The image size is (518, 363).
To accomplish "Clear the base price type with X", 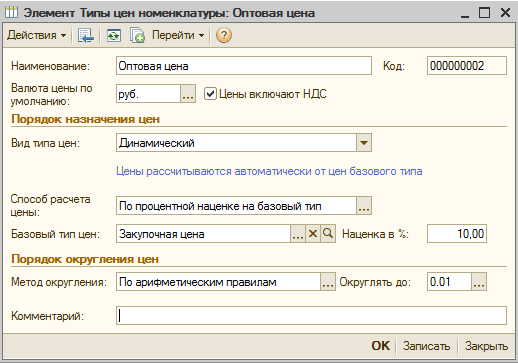I will (x=313, y=234).
